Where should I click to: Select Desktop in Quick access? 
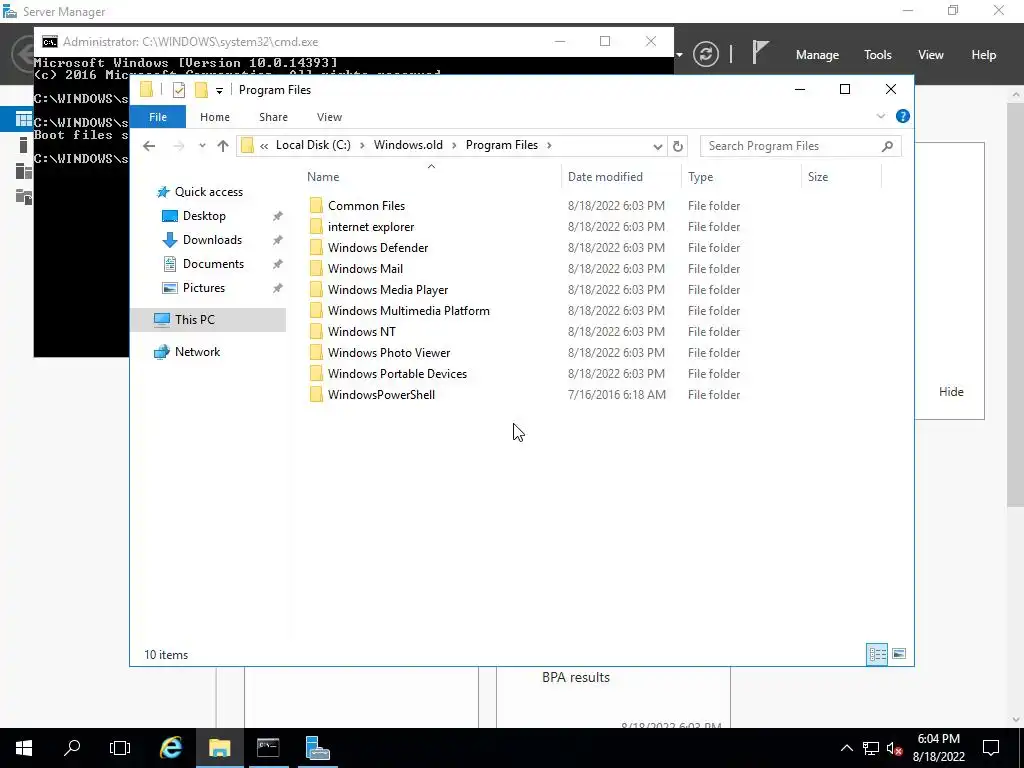(x=204, y=216)
